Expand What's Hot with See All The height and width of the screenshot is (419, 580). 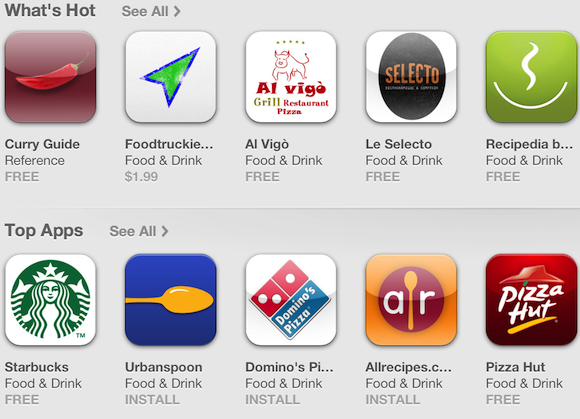click(151, 11)
